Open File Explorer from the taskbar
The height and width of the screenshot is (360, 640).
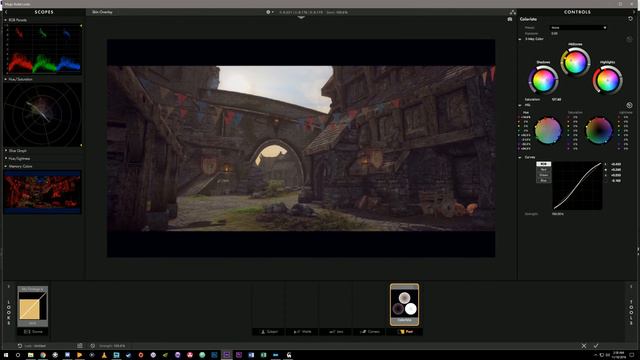[31, 355]
